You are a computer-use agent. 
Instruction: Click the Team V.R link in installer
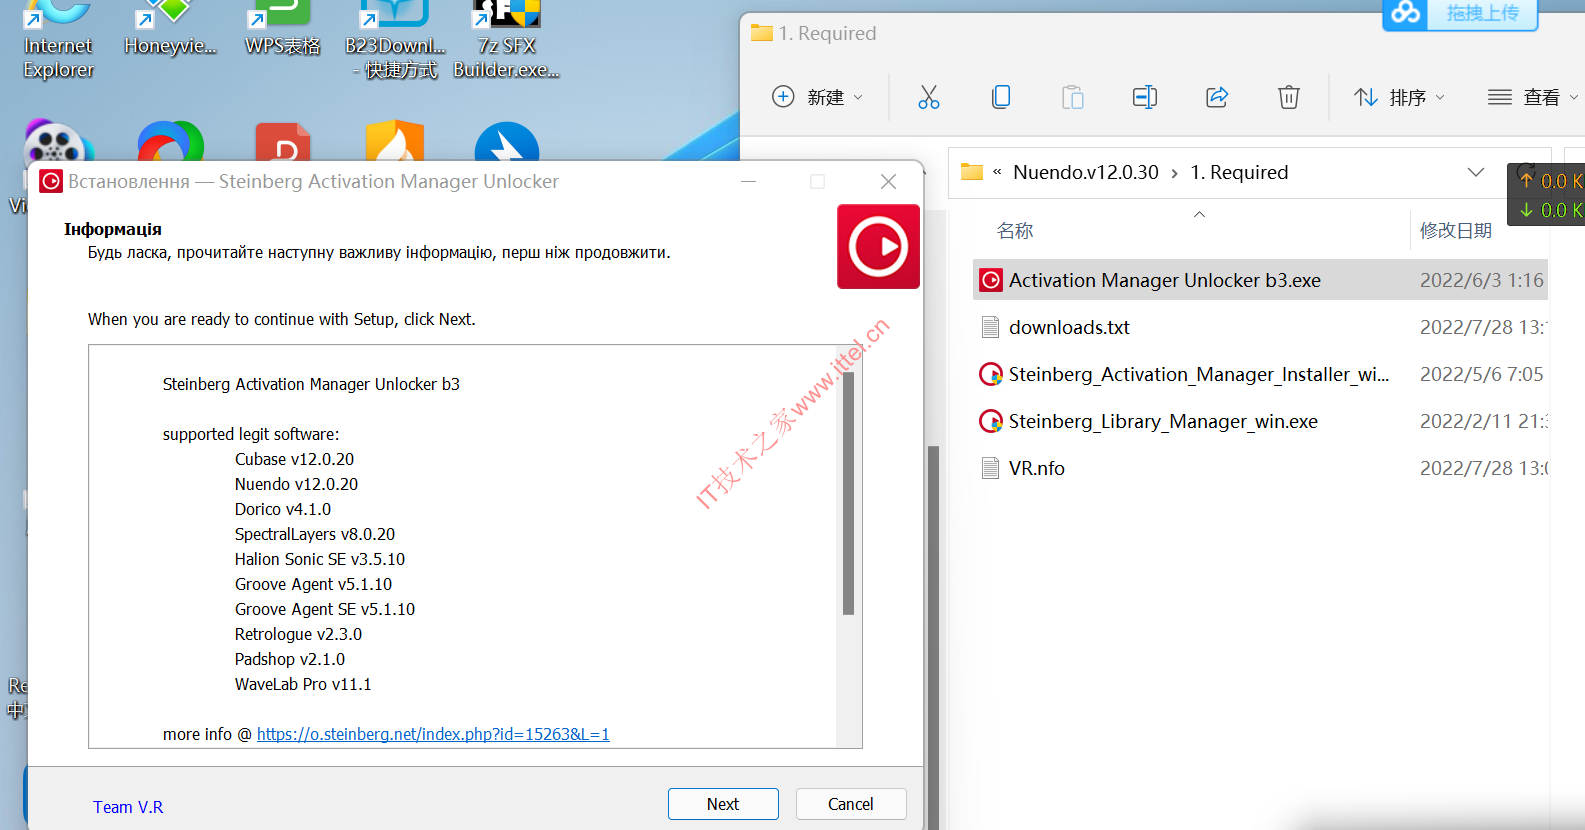coord(128,807)
